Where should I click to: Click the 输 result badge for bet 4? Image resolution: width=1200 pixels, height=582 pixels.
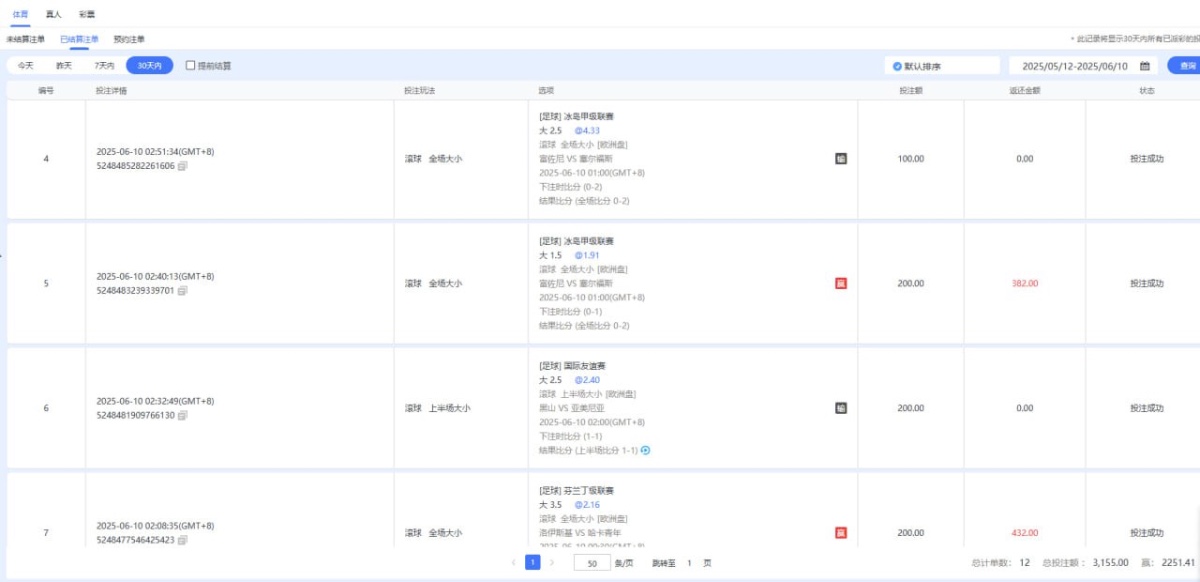(x=841, y=158)
